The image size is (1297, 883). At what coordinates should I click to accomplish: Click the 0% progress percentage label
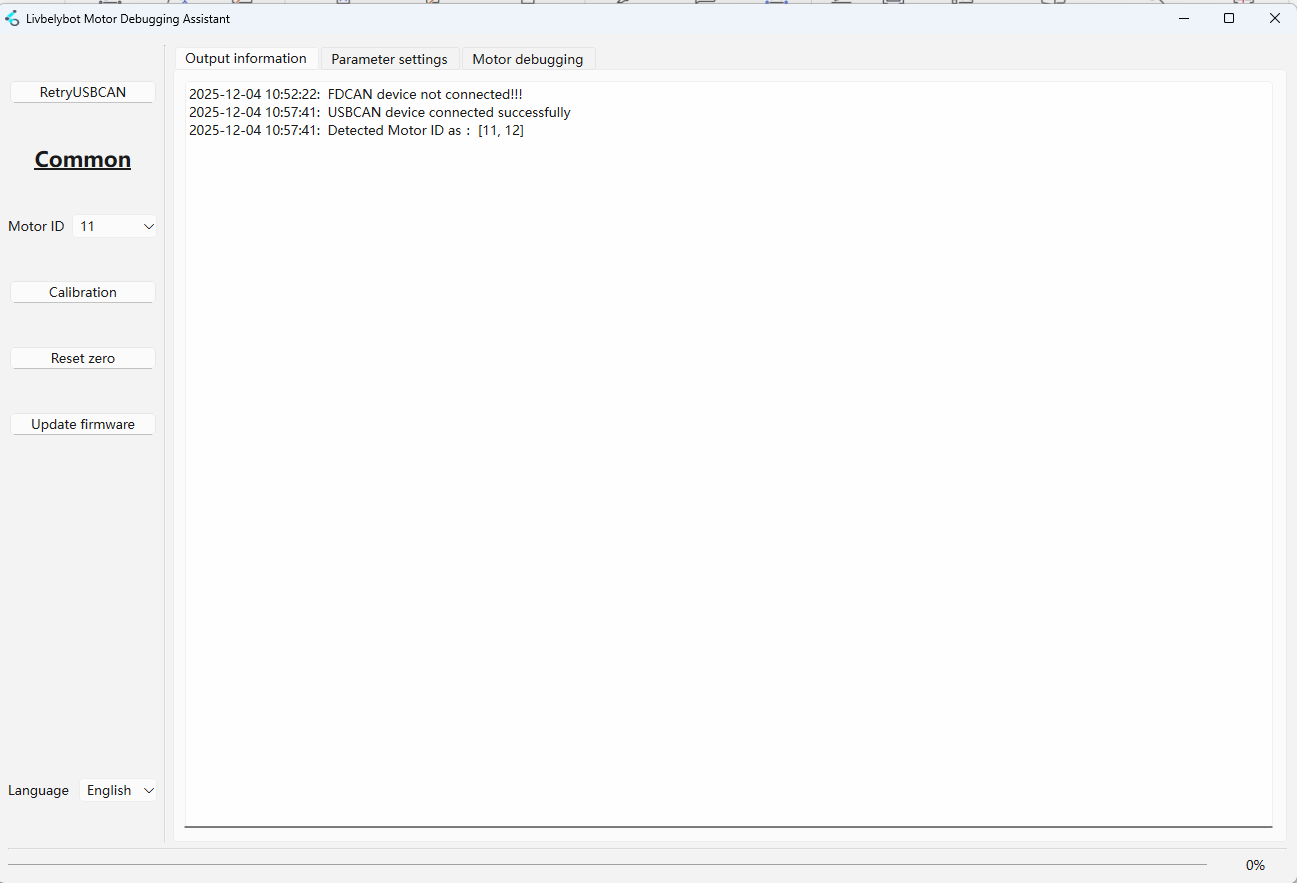(1255, 865)
